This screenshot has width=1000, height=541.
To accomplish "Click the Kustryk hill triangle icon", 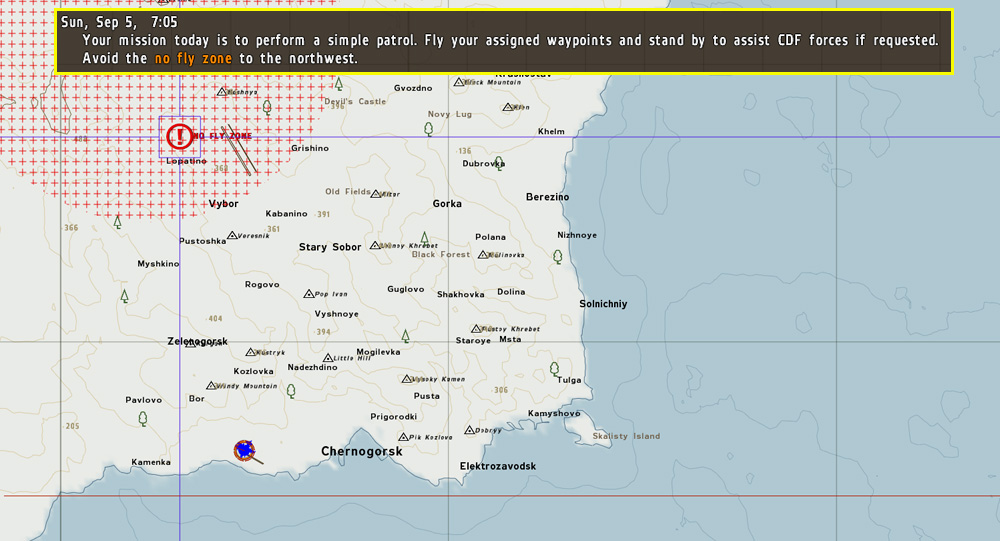I will (x=251, y=352).
